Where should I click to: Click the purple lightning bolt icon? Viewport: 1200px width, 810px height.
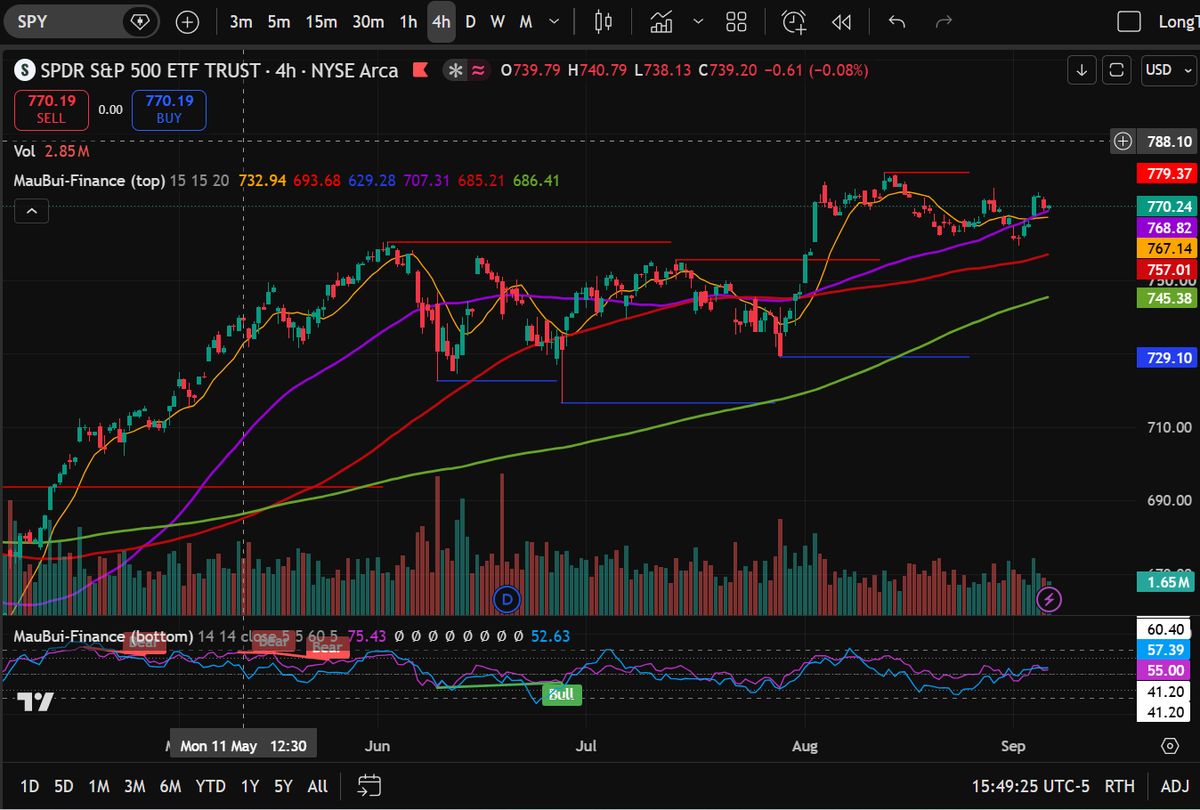pyautogui.click(x=1050, y=599)
